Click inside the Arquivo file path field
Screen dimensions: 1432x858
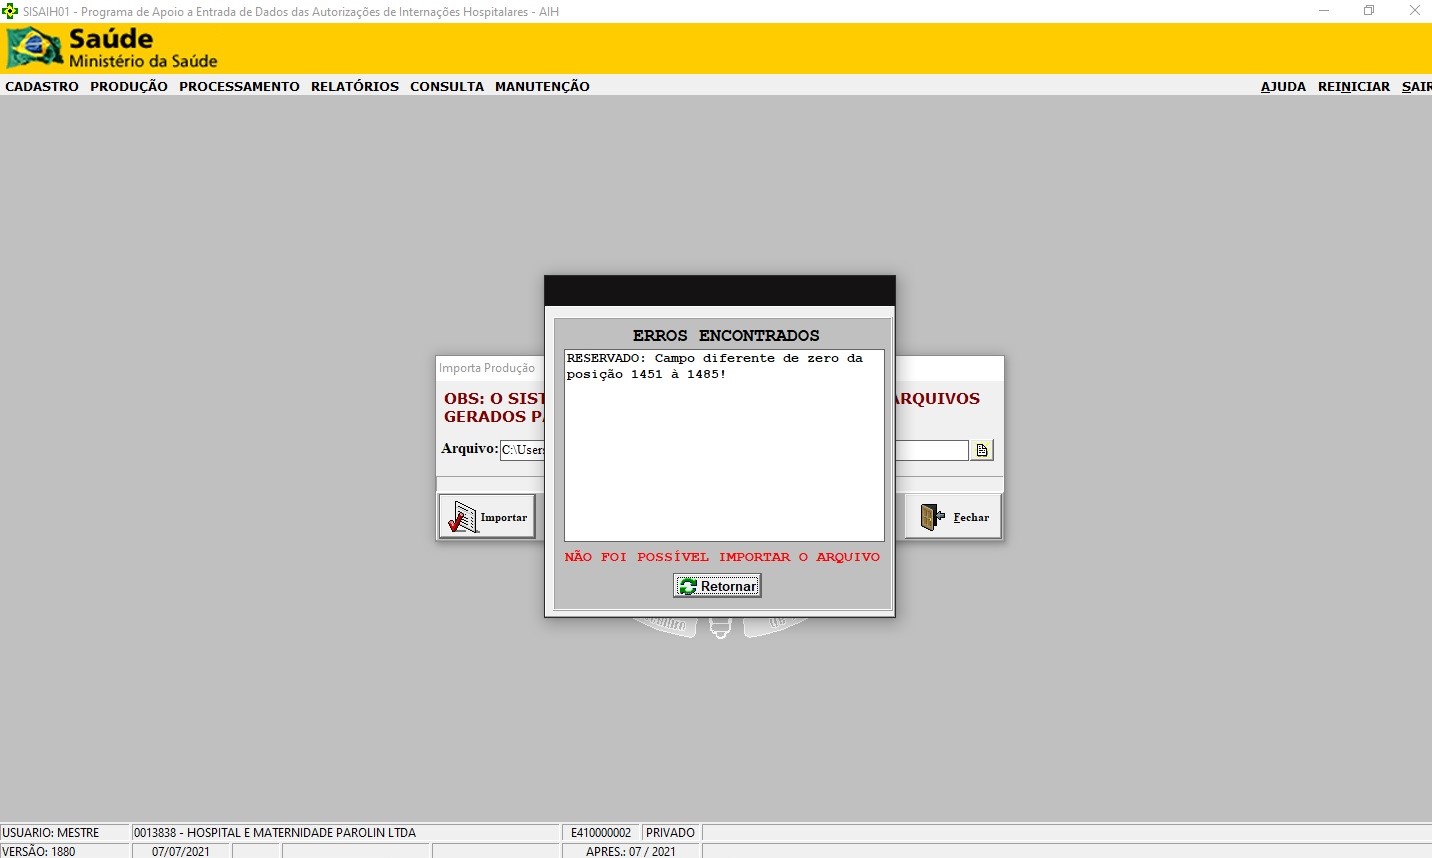pos(522,450)
